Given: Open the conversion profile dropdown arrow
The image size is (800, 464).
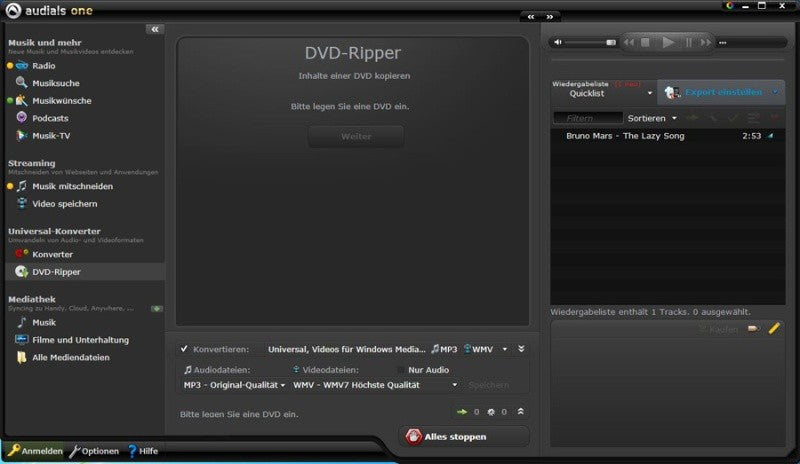Looking at the screenshot, I should point(505,349).
